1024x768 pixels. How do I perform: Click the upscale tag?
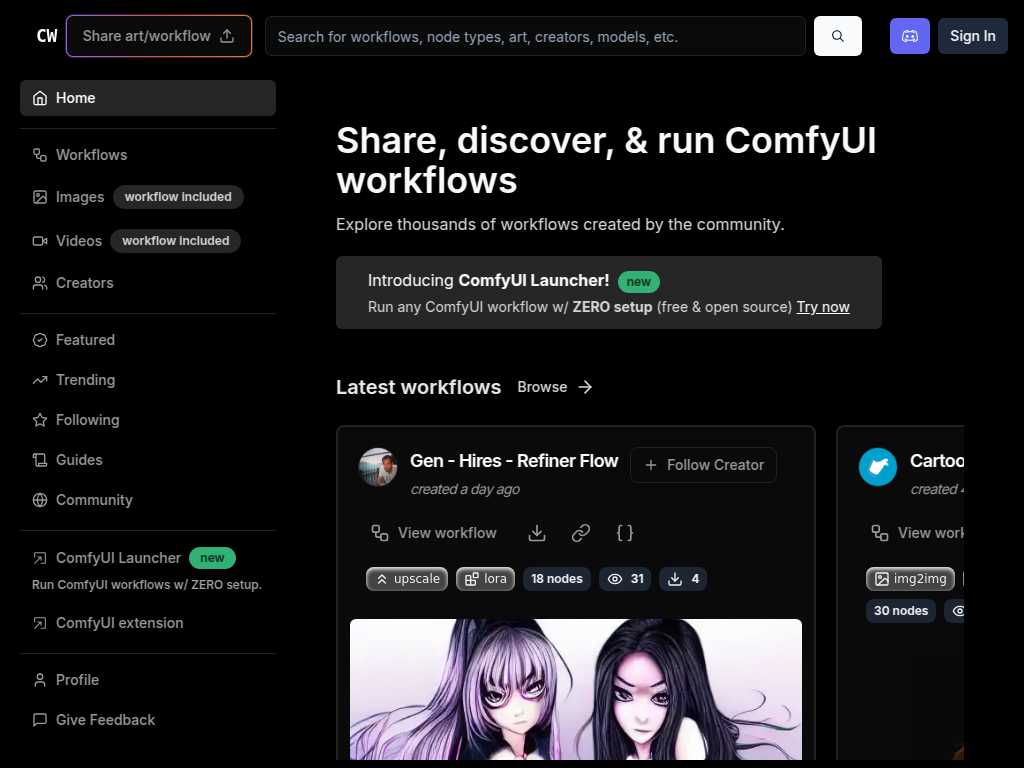tap(407, 579)
